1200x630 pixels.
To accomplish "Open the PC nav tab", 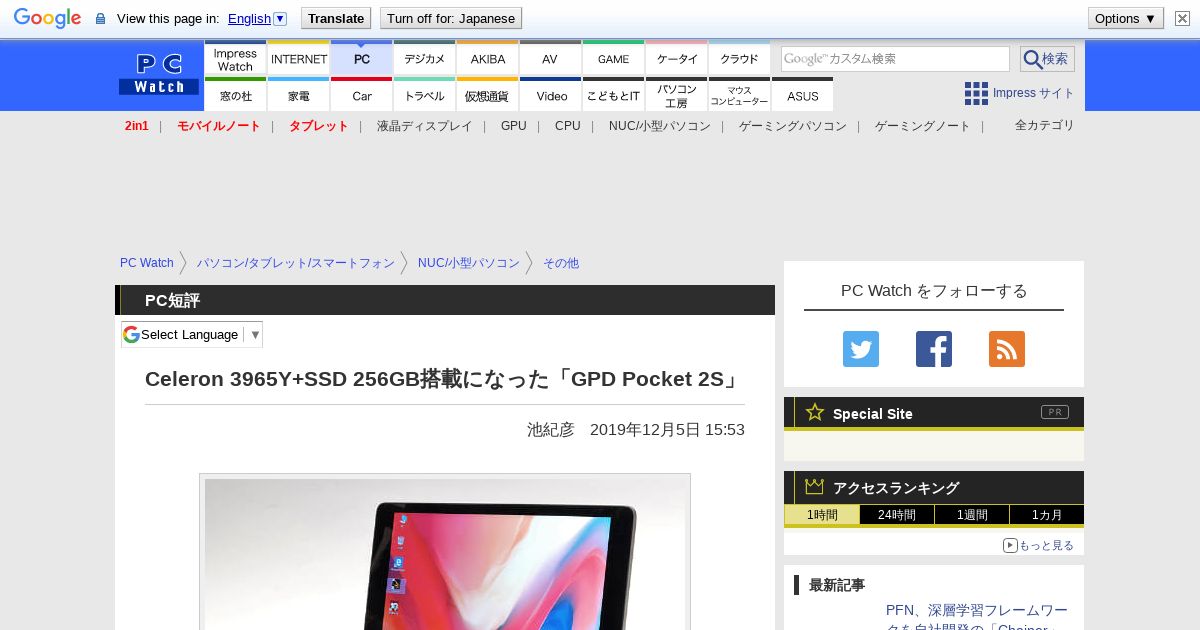I will 362,59.
